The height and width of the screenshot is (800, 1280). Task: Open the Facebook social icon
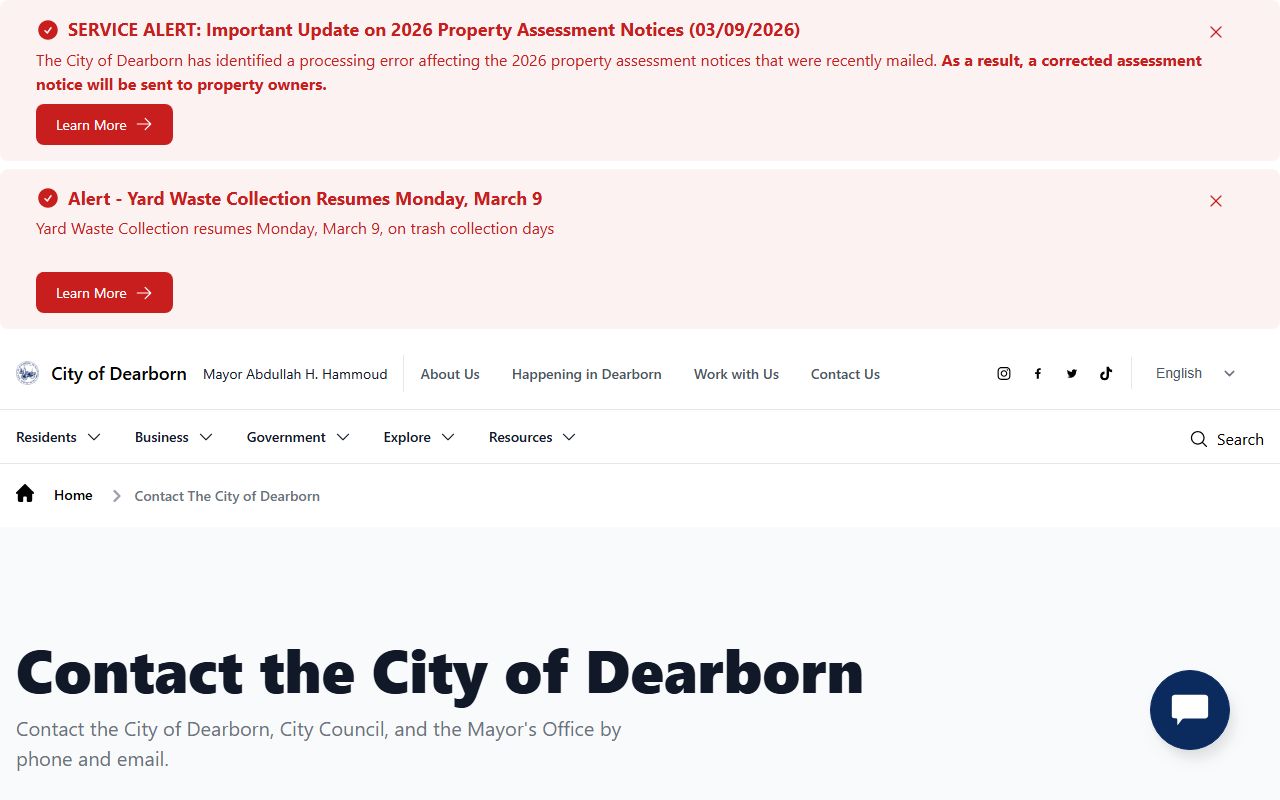point(1038,373)
